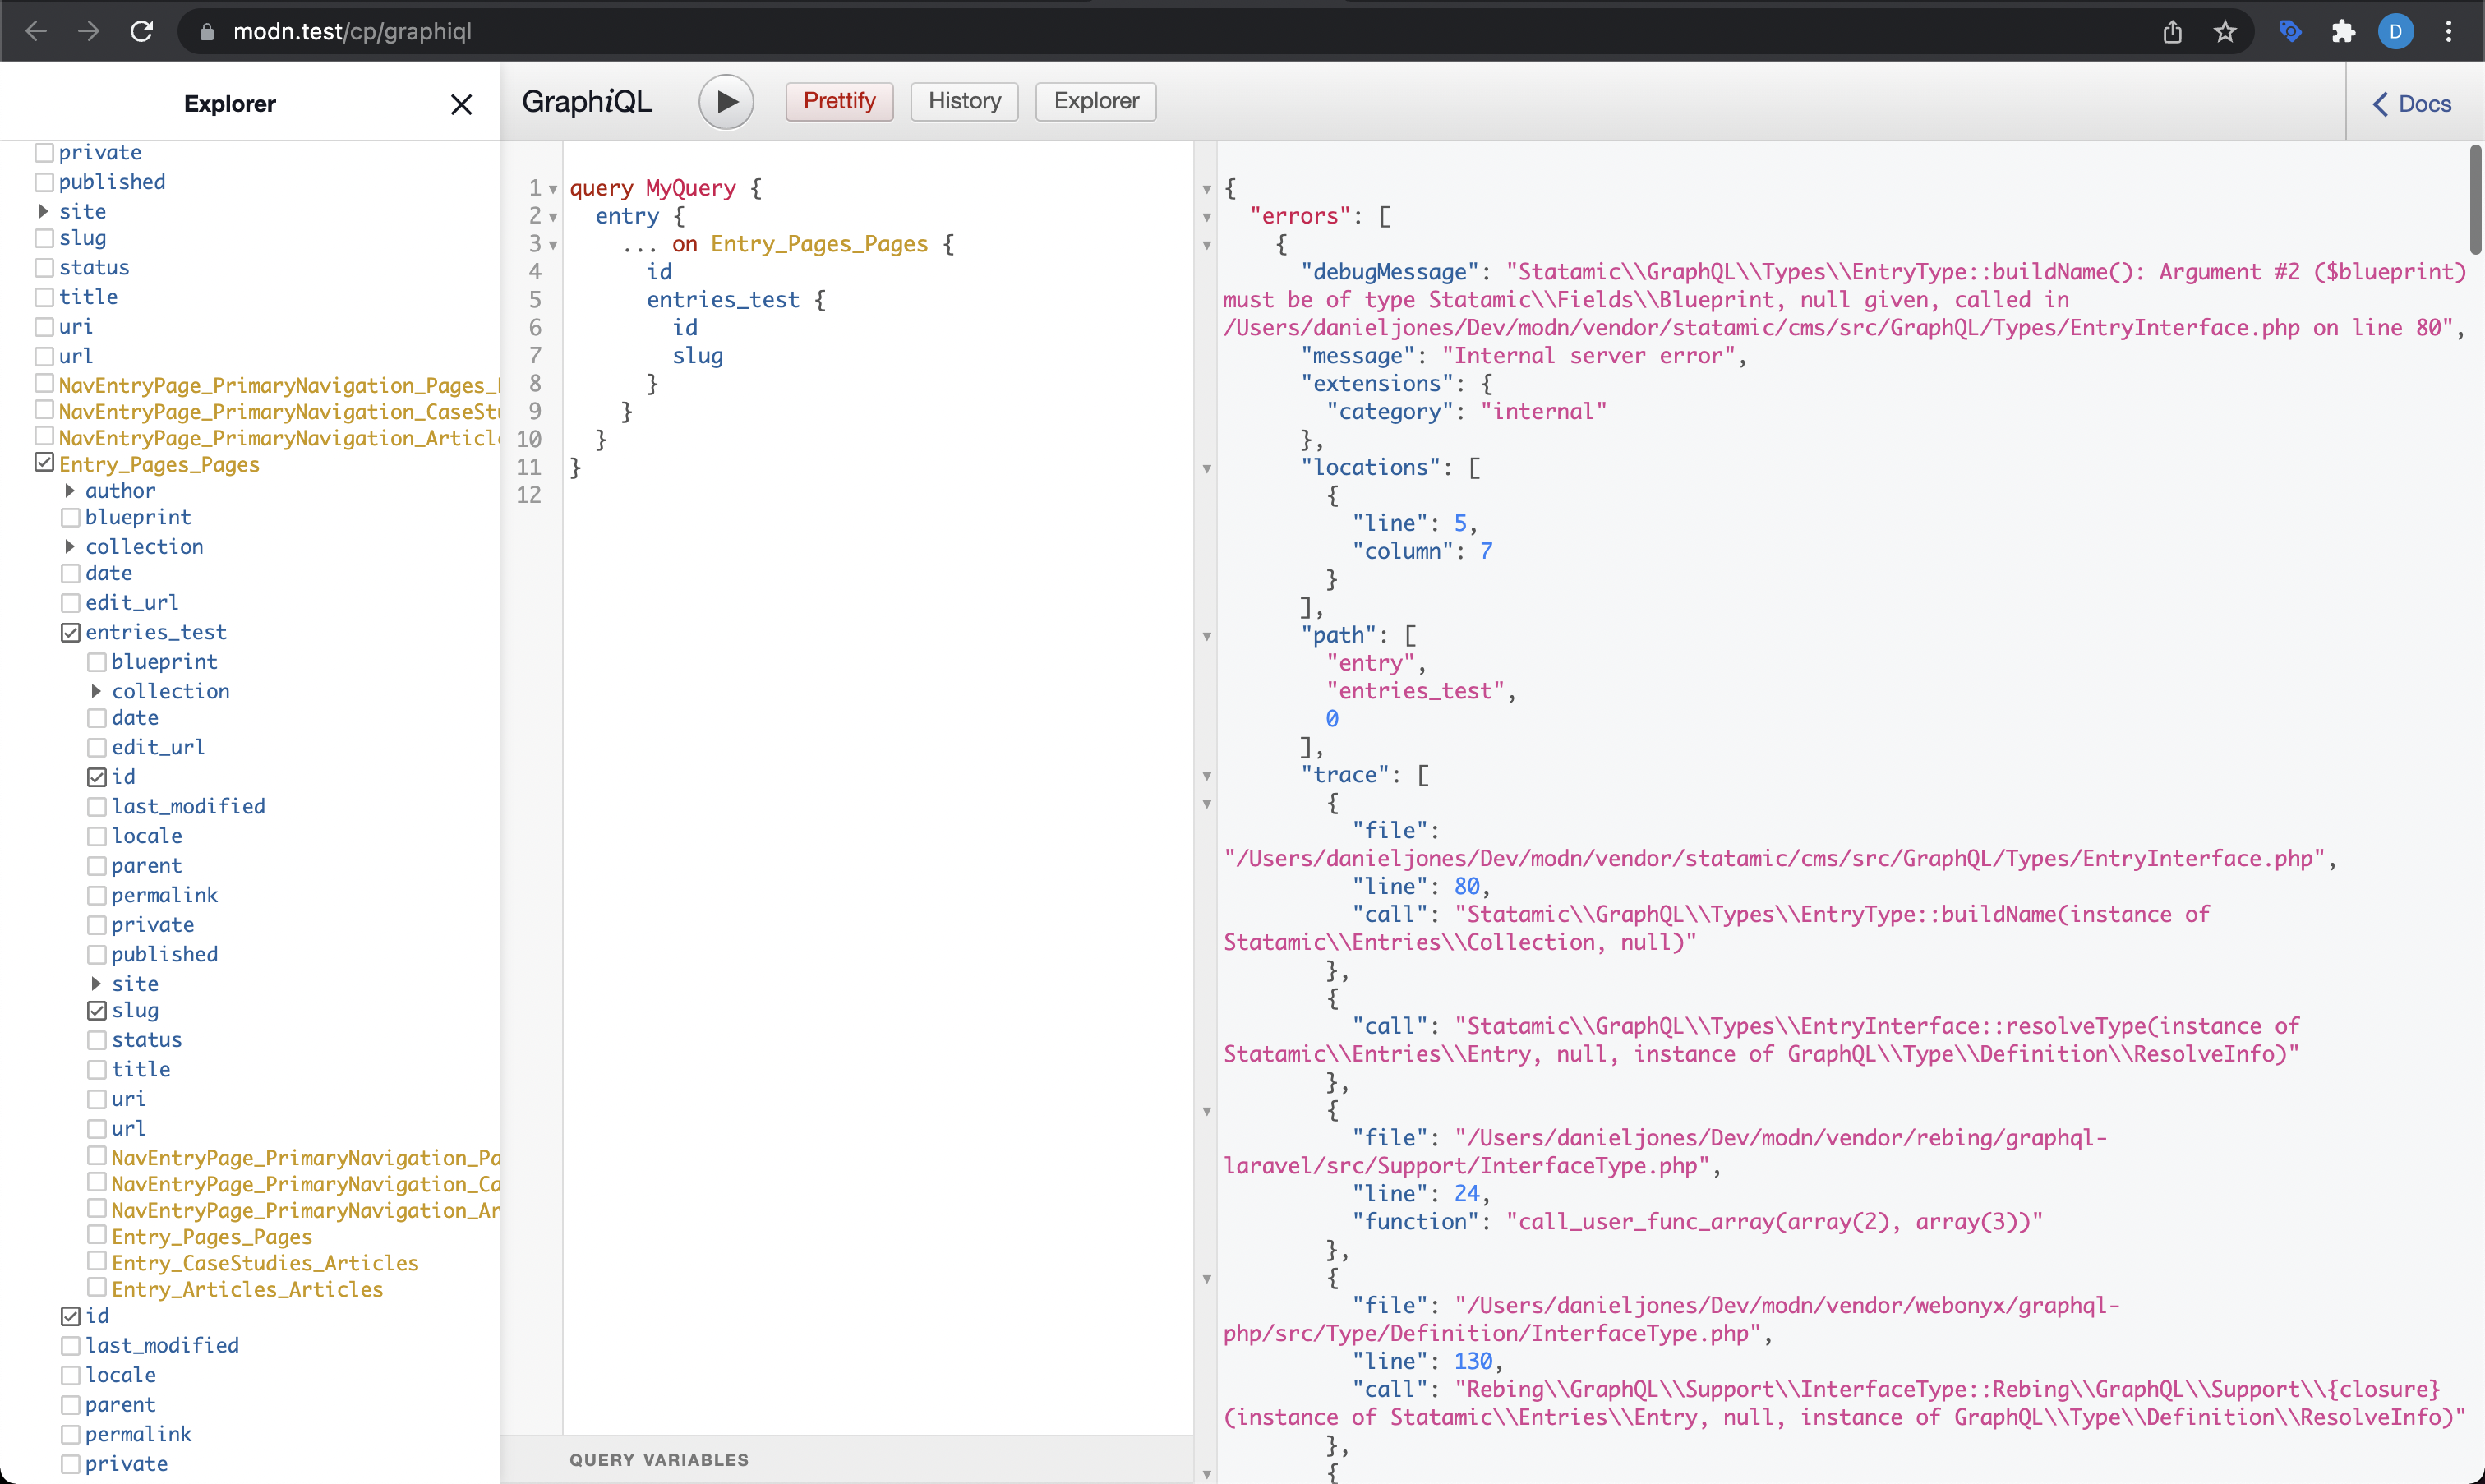Click the browser address bar

[x=352, y=31]
